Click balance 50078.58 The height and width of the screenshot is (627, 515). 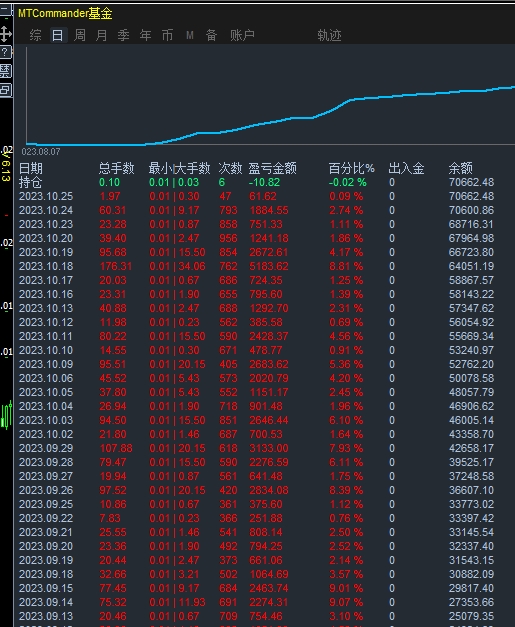(471, 378)
